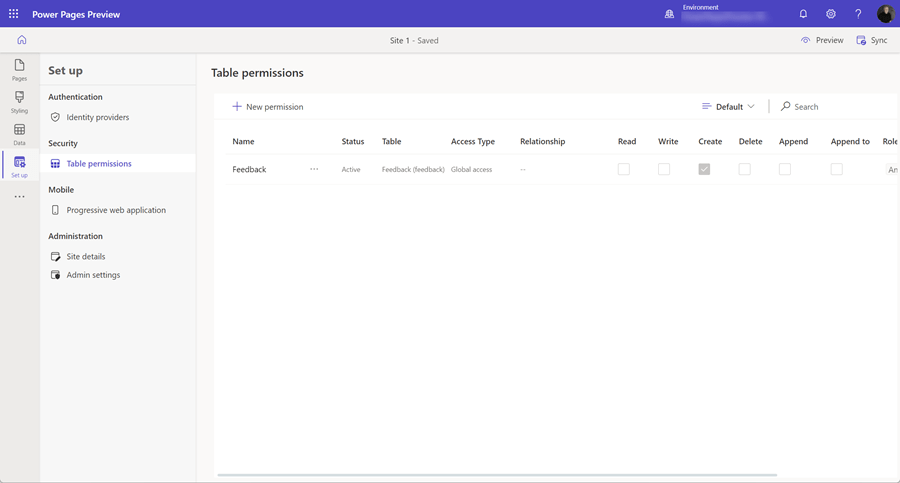Click New permission button
The height and width of the screenshot is (483, 900).
point(268,107)
